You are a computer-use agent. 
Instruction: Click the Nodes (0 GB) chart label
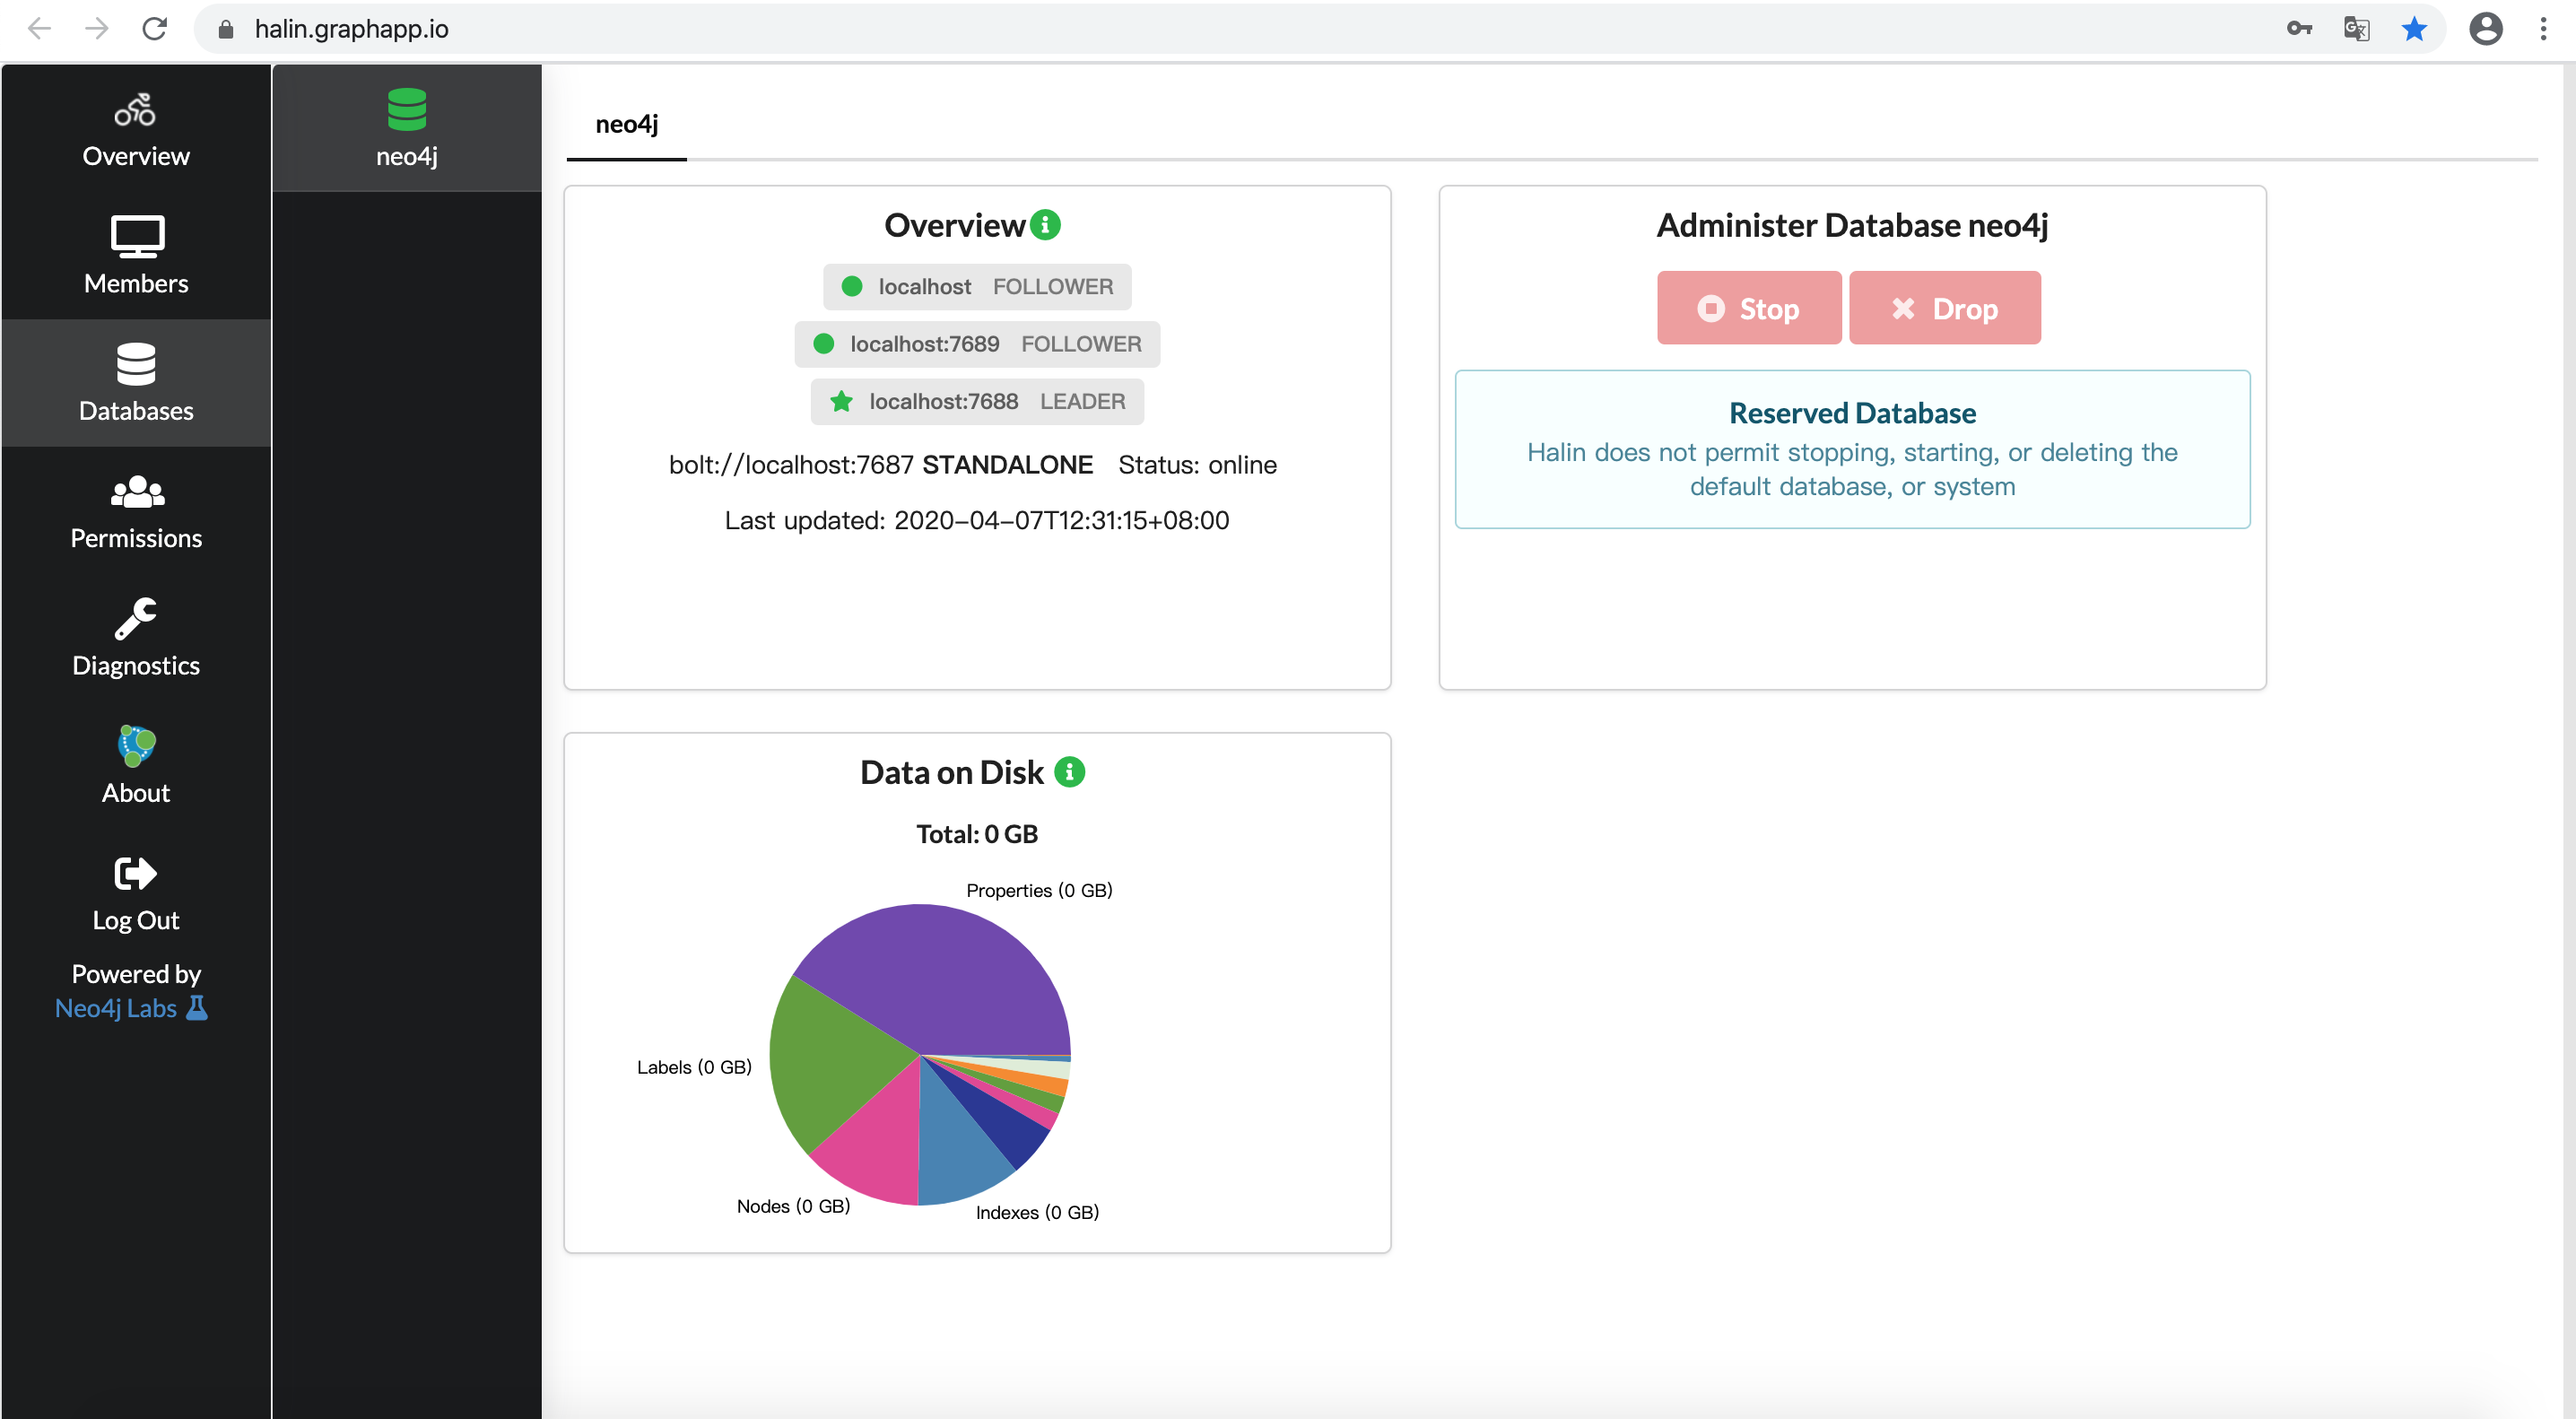(793, 1206)
